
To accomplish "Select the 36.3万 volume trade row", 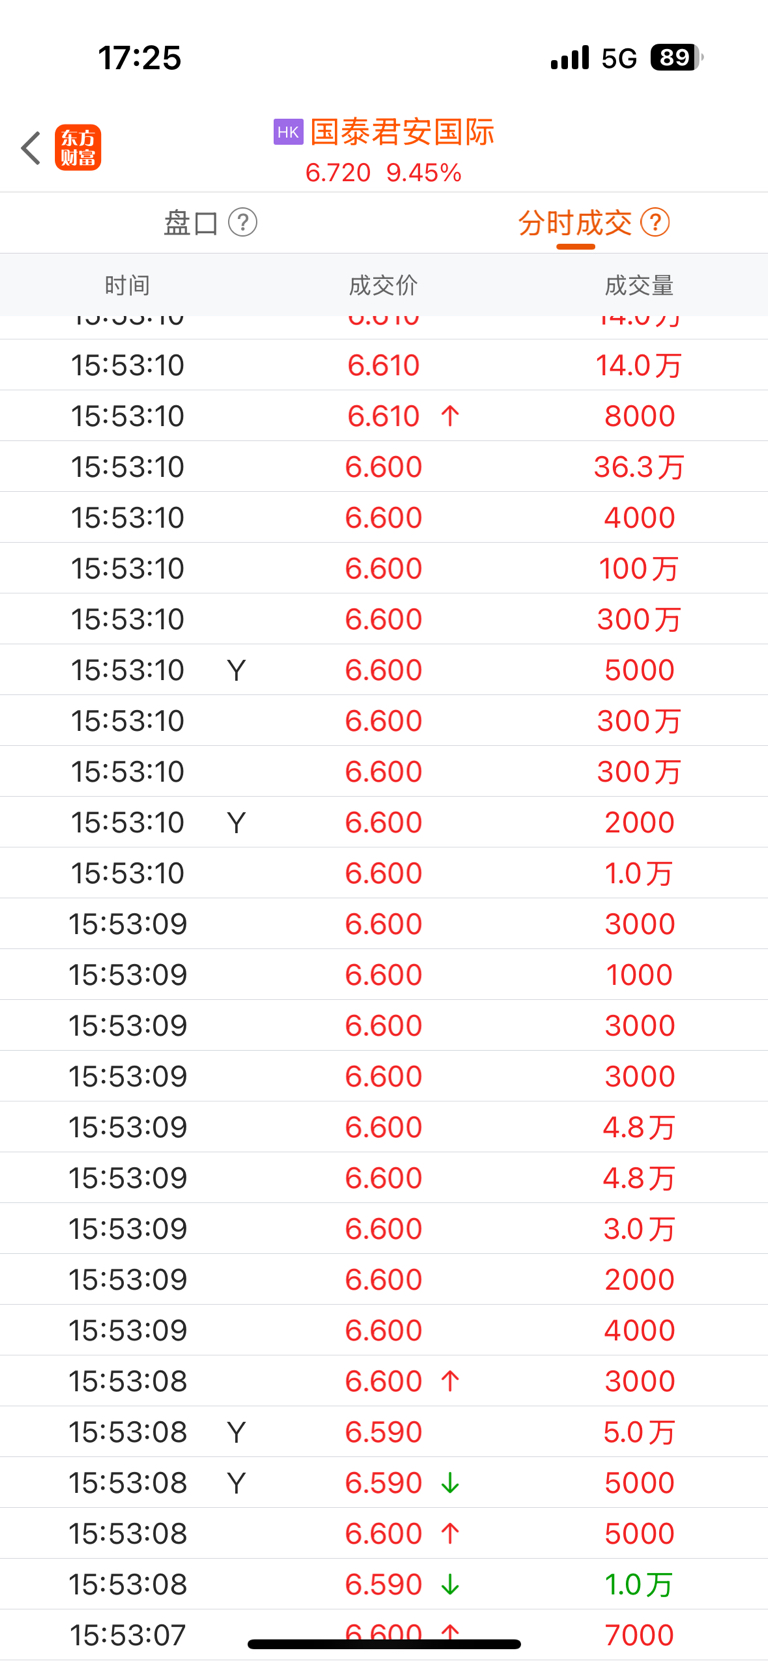I will (x=384, y=466).
